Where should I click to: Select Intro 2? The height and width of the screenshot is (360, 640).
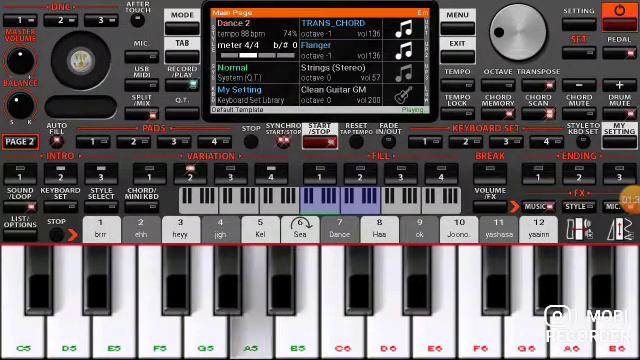pos(60,173)
